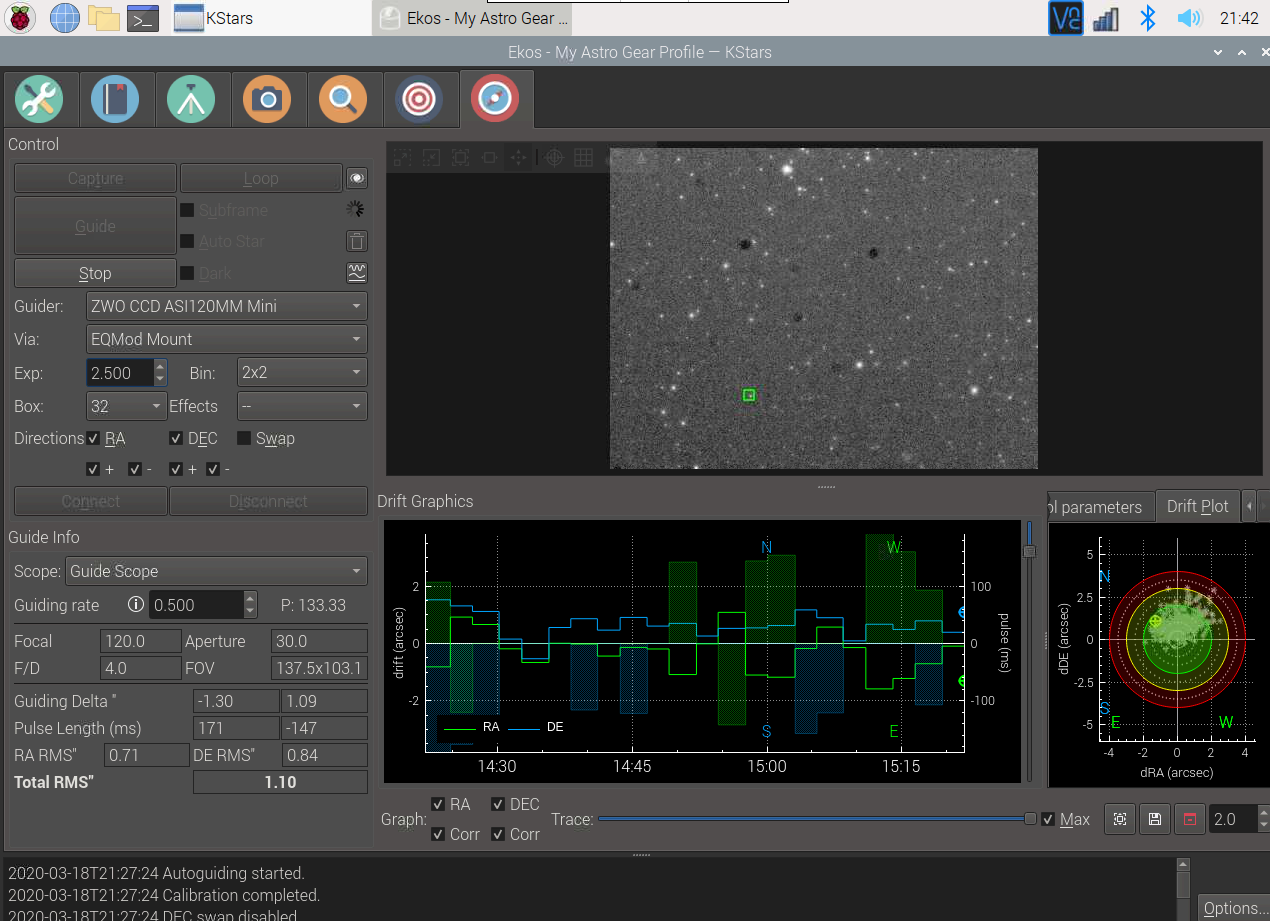Open the Bin 2x2 dropdown
Image resolution: width=1270 pixels, height=921 pixels.
(x=302, y=372)
